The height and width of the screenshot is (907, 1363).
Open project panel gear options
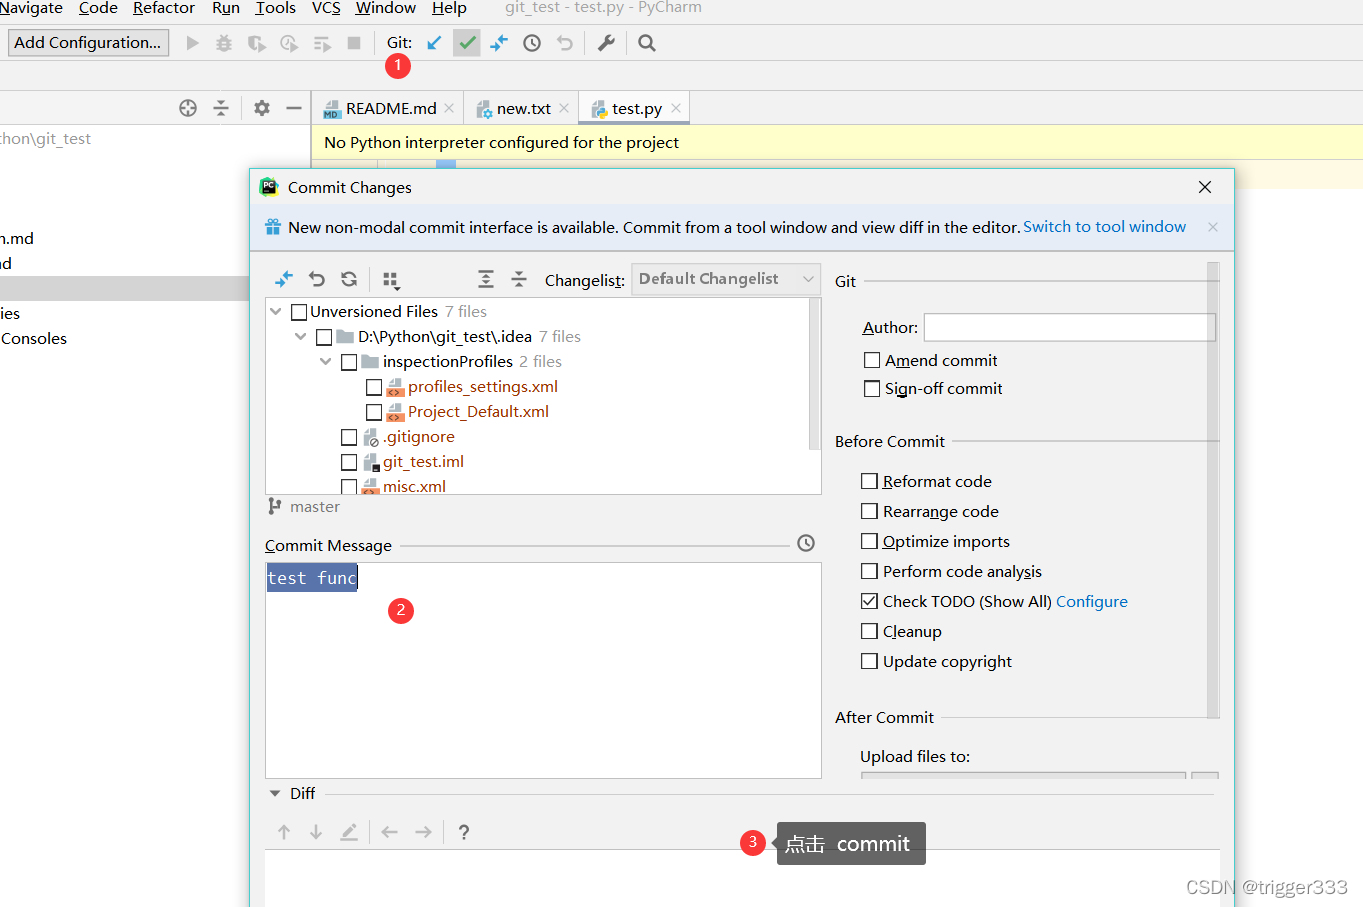(262, 108)
